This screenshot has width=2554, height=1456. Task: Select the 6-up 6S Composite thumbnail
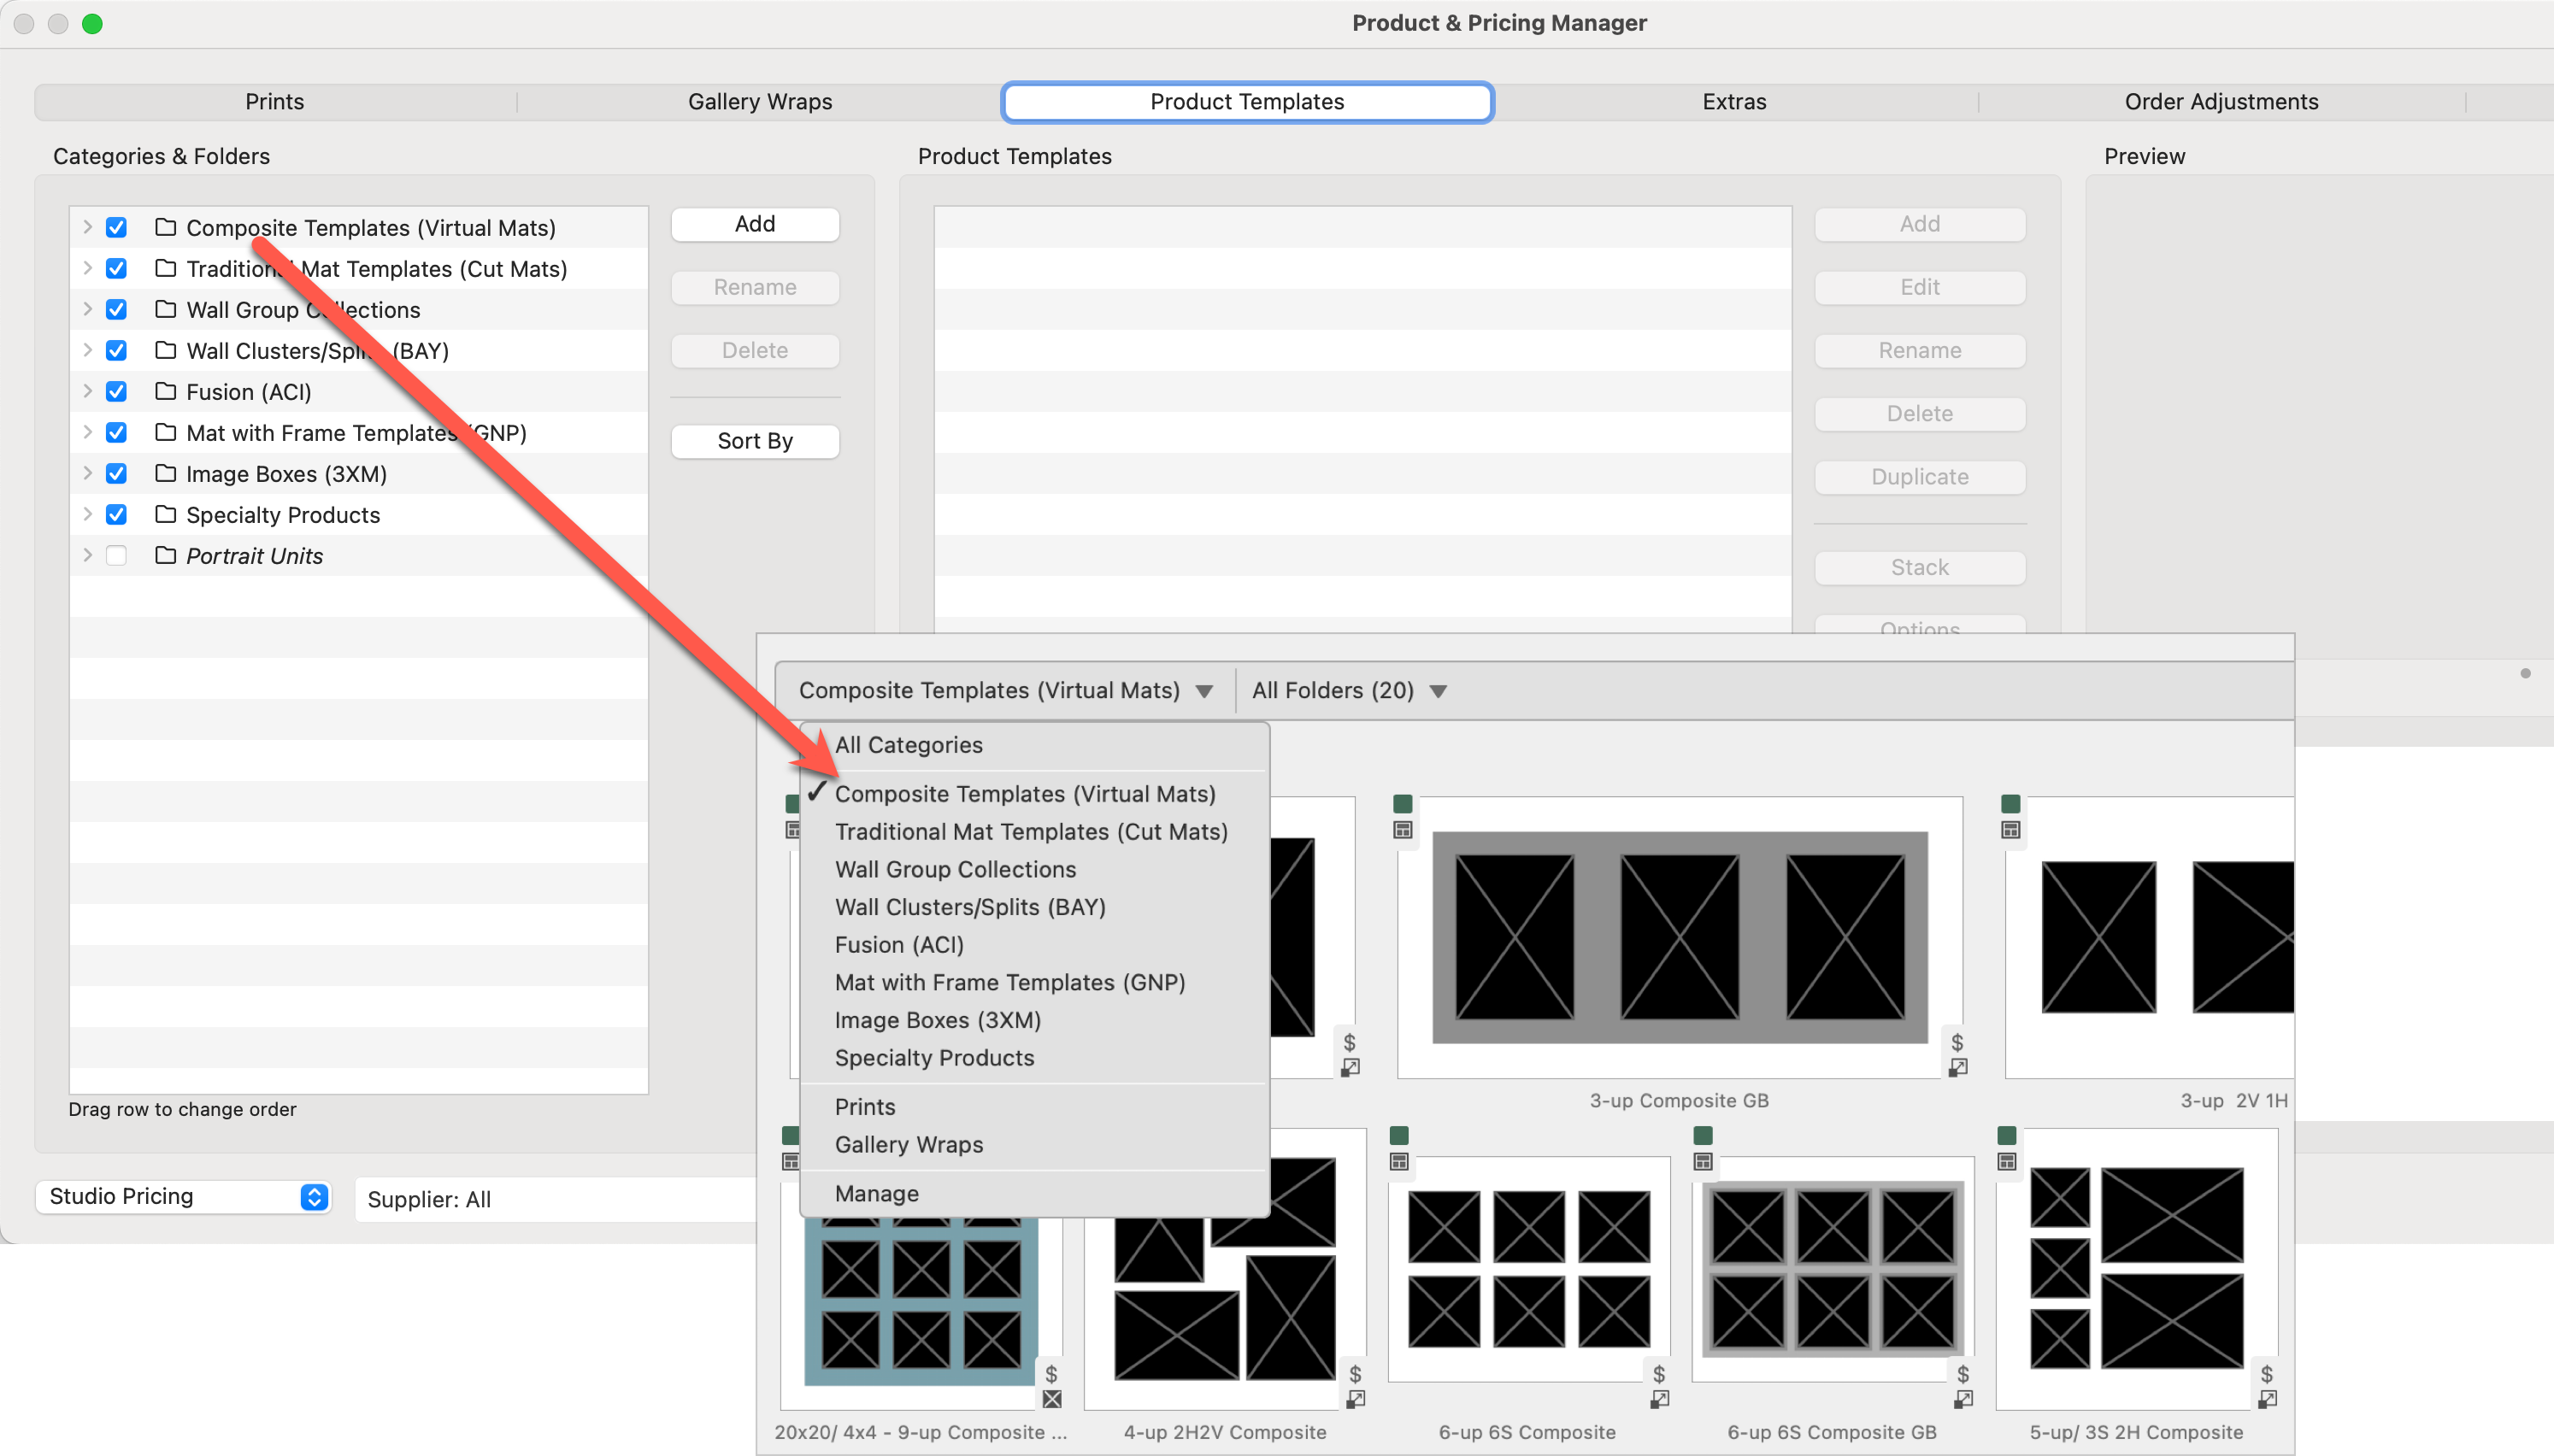[x=1528, y=1268]
